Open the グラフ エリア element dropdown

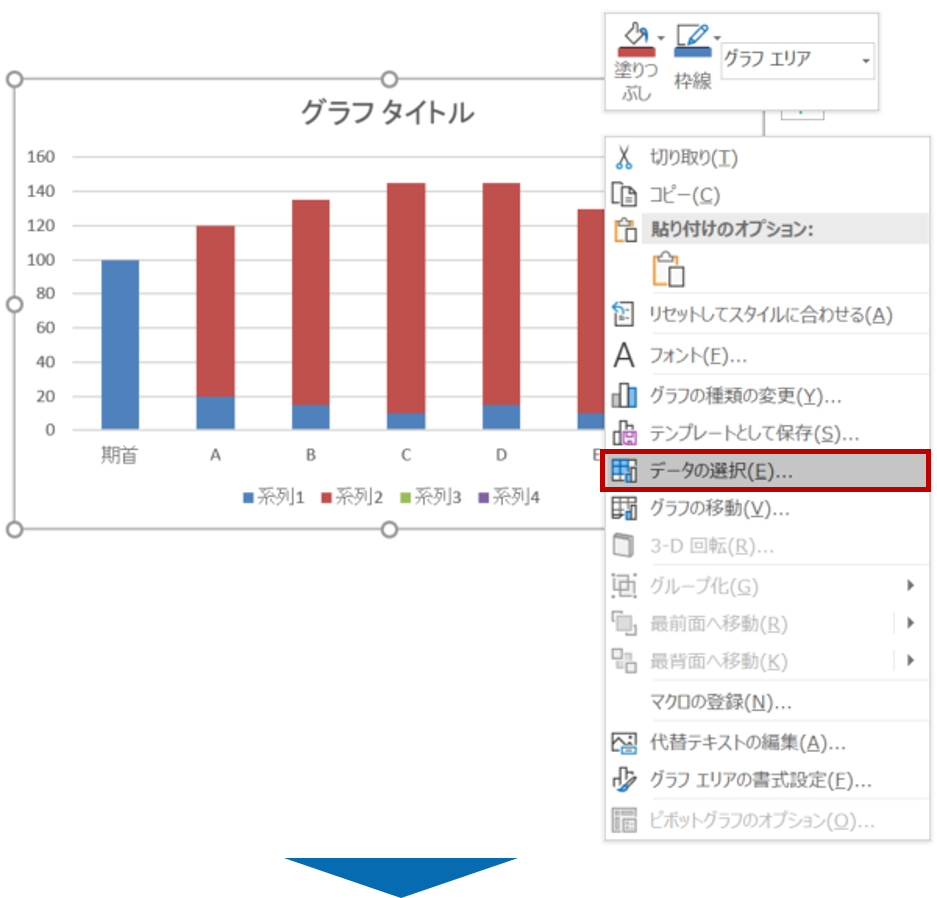point(865,61)
